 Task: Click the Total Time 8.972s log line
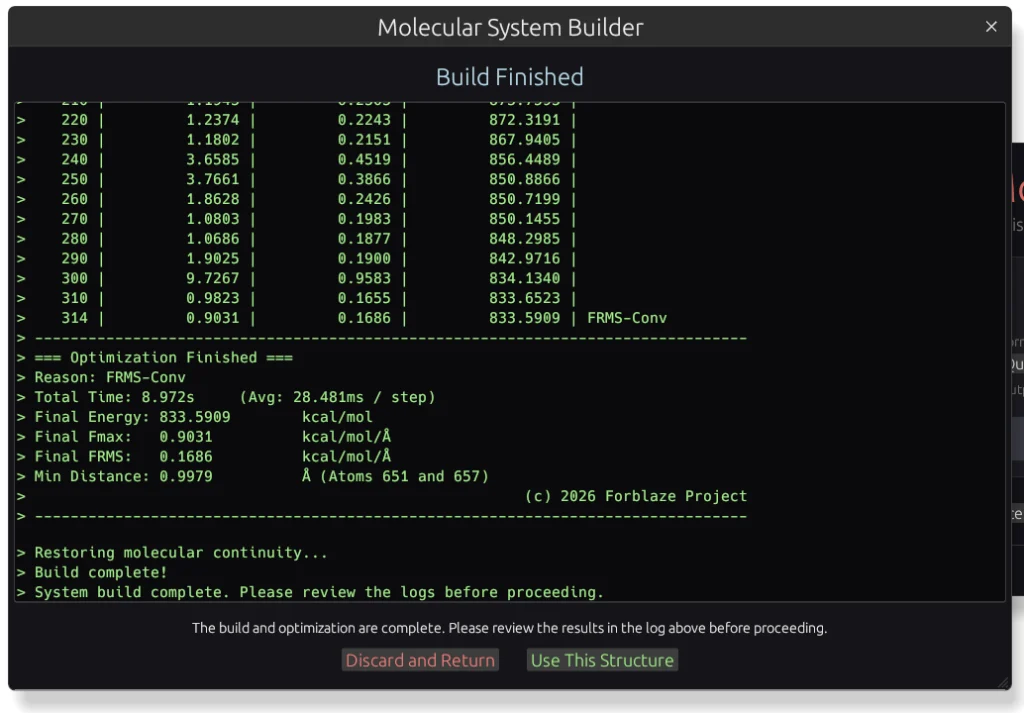[235, 397]
